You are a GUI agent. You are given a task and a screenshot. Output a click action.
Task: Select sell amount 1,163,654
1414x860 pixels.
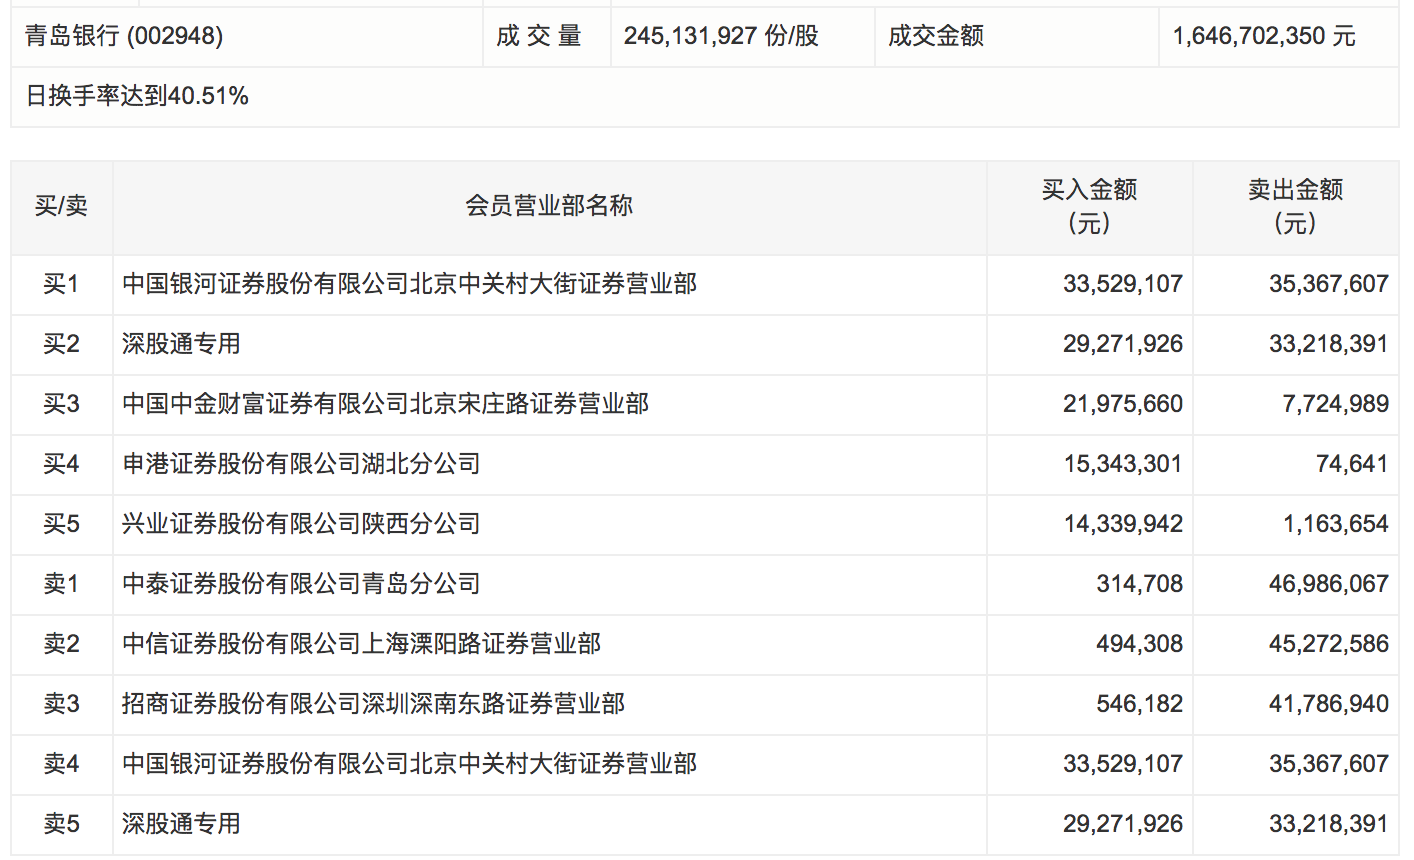pyautogui.click(x=1336, y=524)
